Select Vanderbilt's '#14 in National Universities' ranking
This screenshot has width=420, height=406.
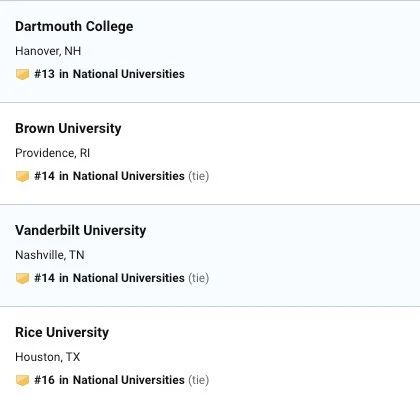(109, 278)
